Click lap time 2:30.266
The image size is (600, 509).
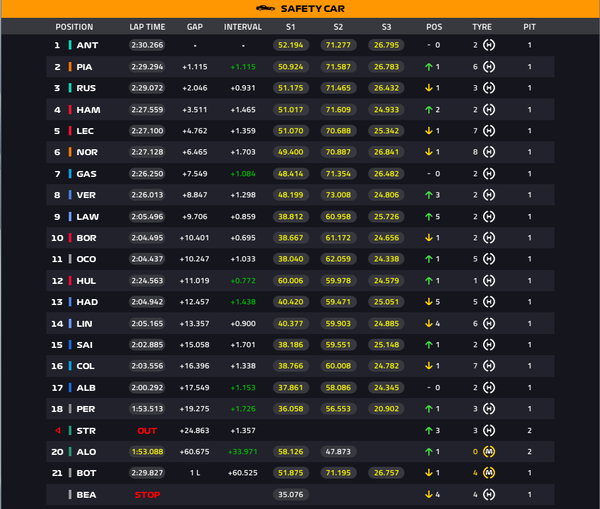point(147,45)
